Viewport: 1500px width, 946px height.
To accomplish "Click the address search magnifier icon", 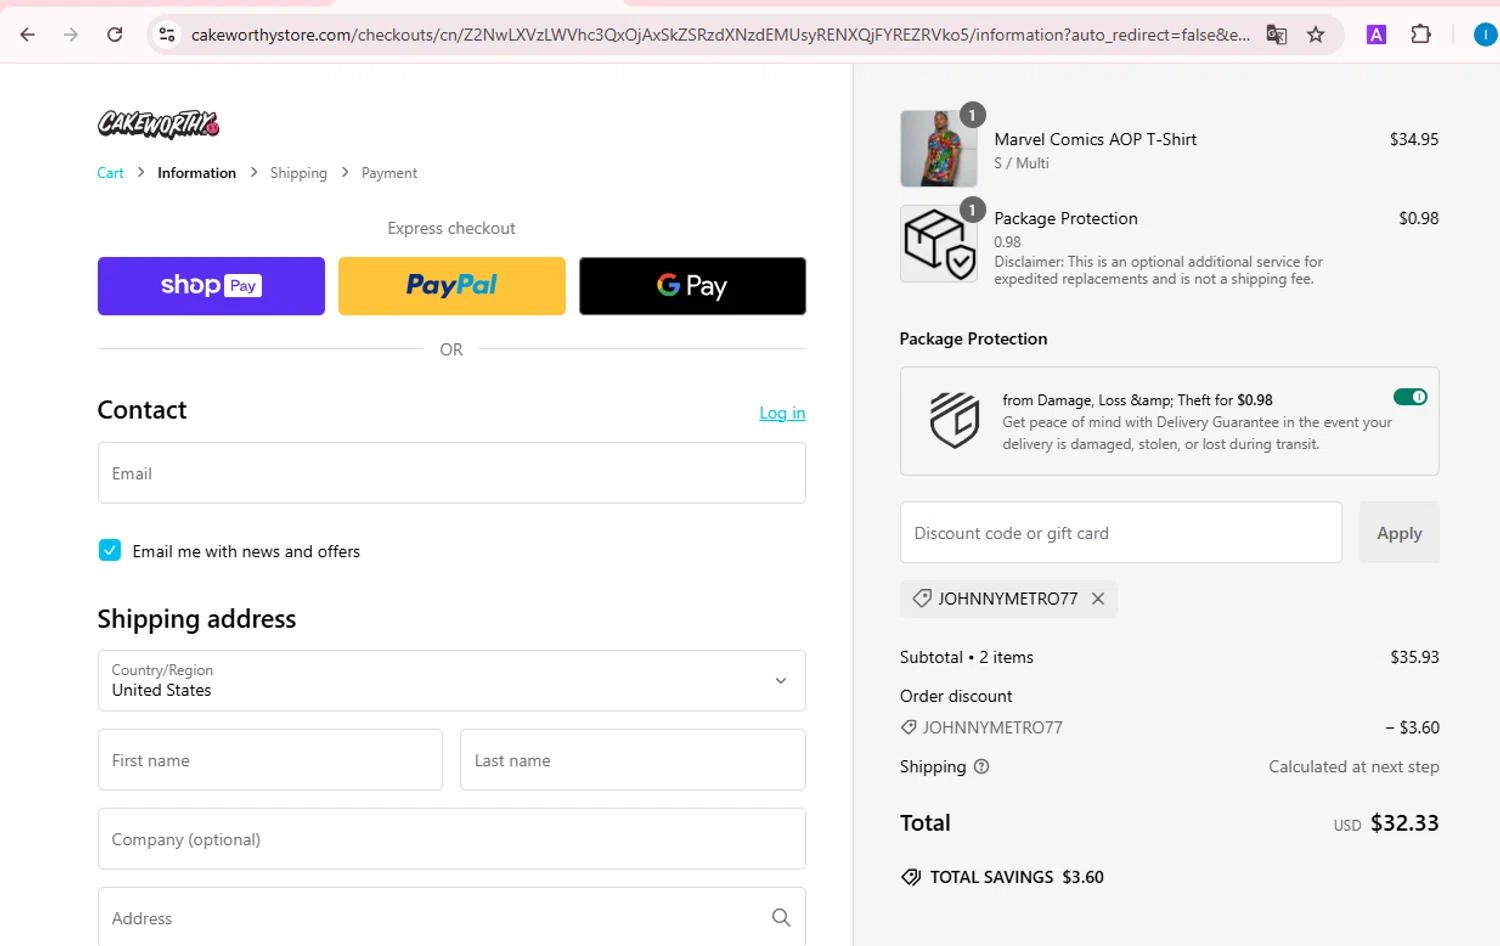I will point(781,917).
